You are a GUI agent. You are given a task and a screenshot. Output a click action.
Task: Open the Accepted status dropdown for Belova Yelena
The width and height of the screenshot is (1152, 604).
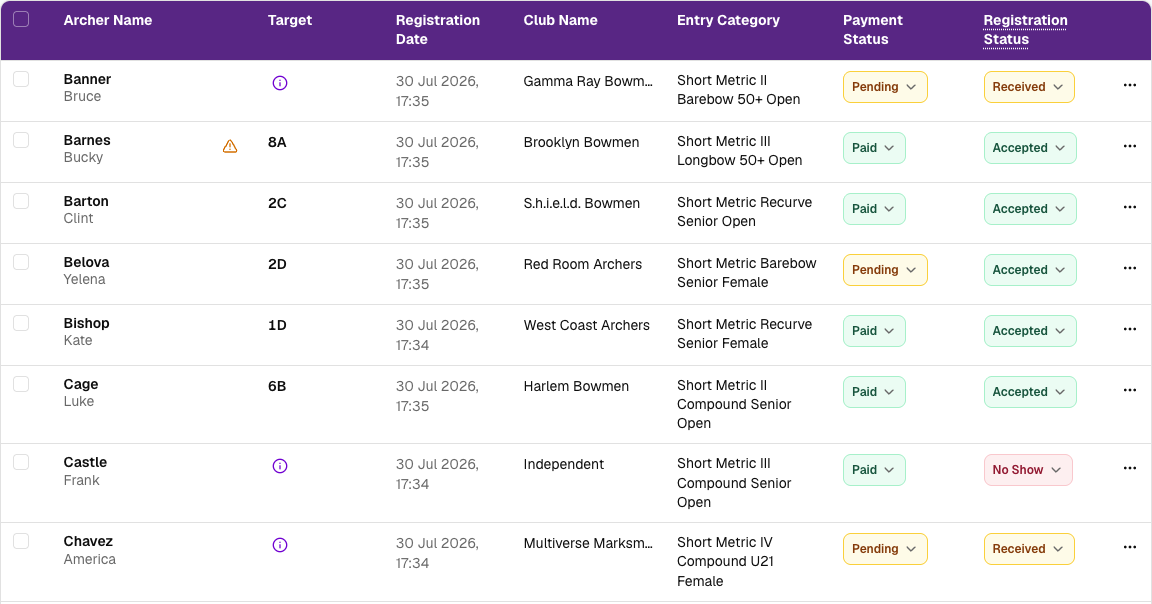coord(1030,270)
